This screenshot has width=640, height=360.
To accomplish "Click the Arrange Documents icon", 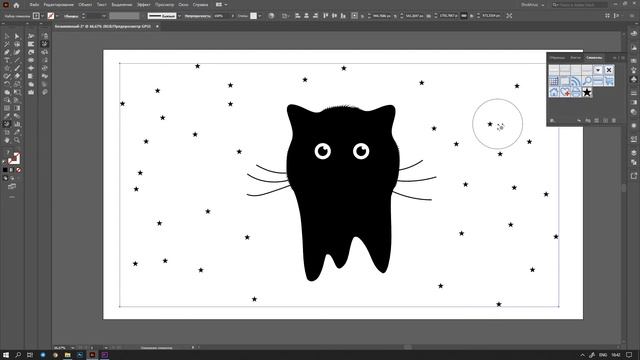I will 219,5.
